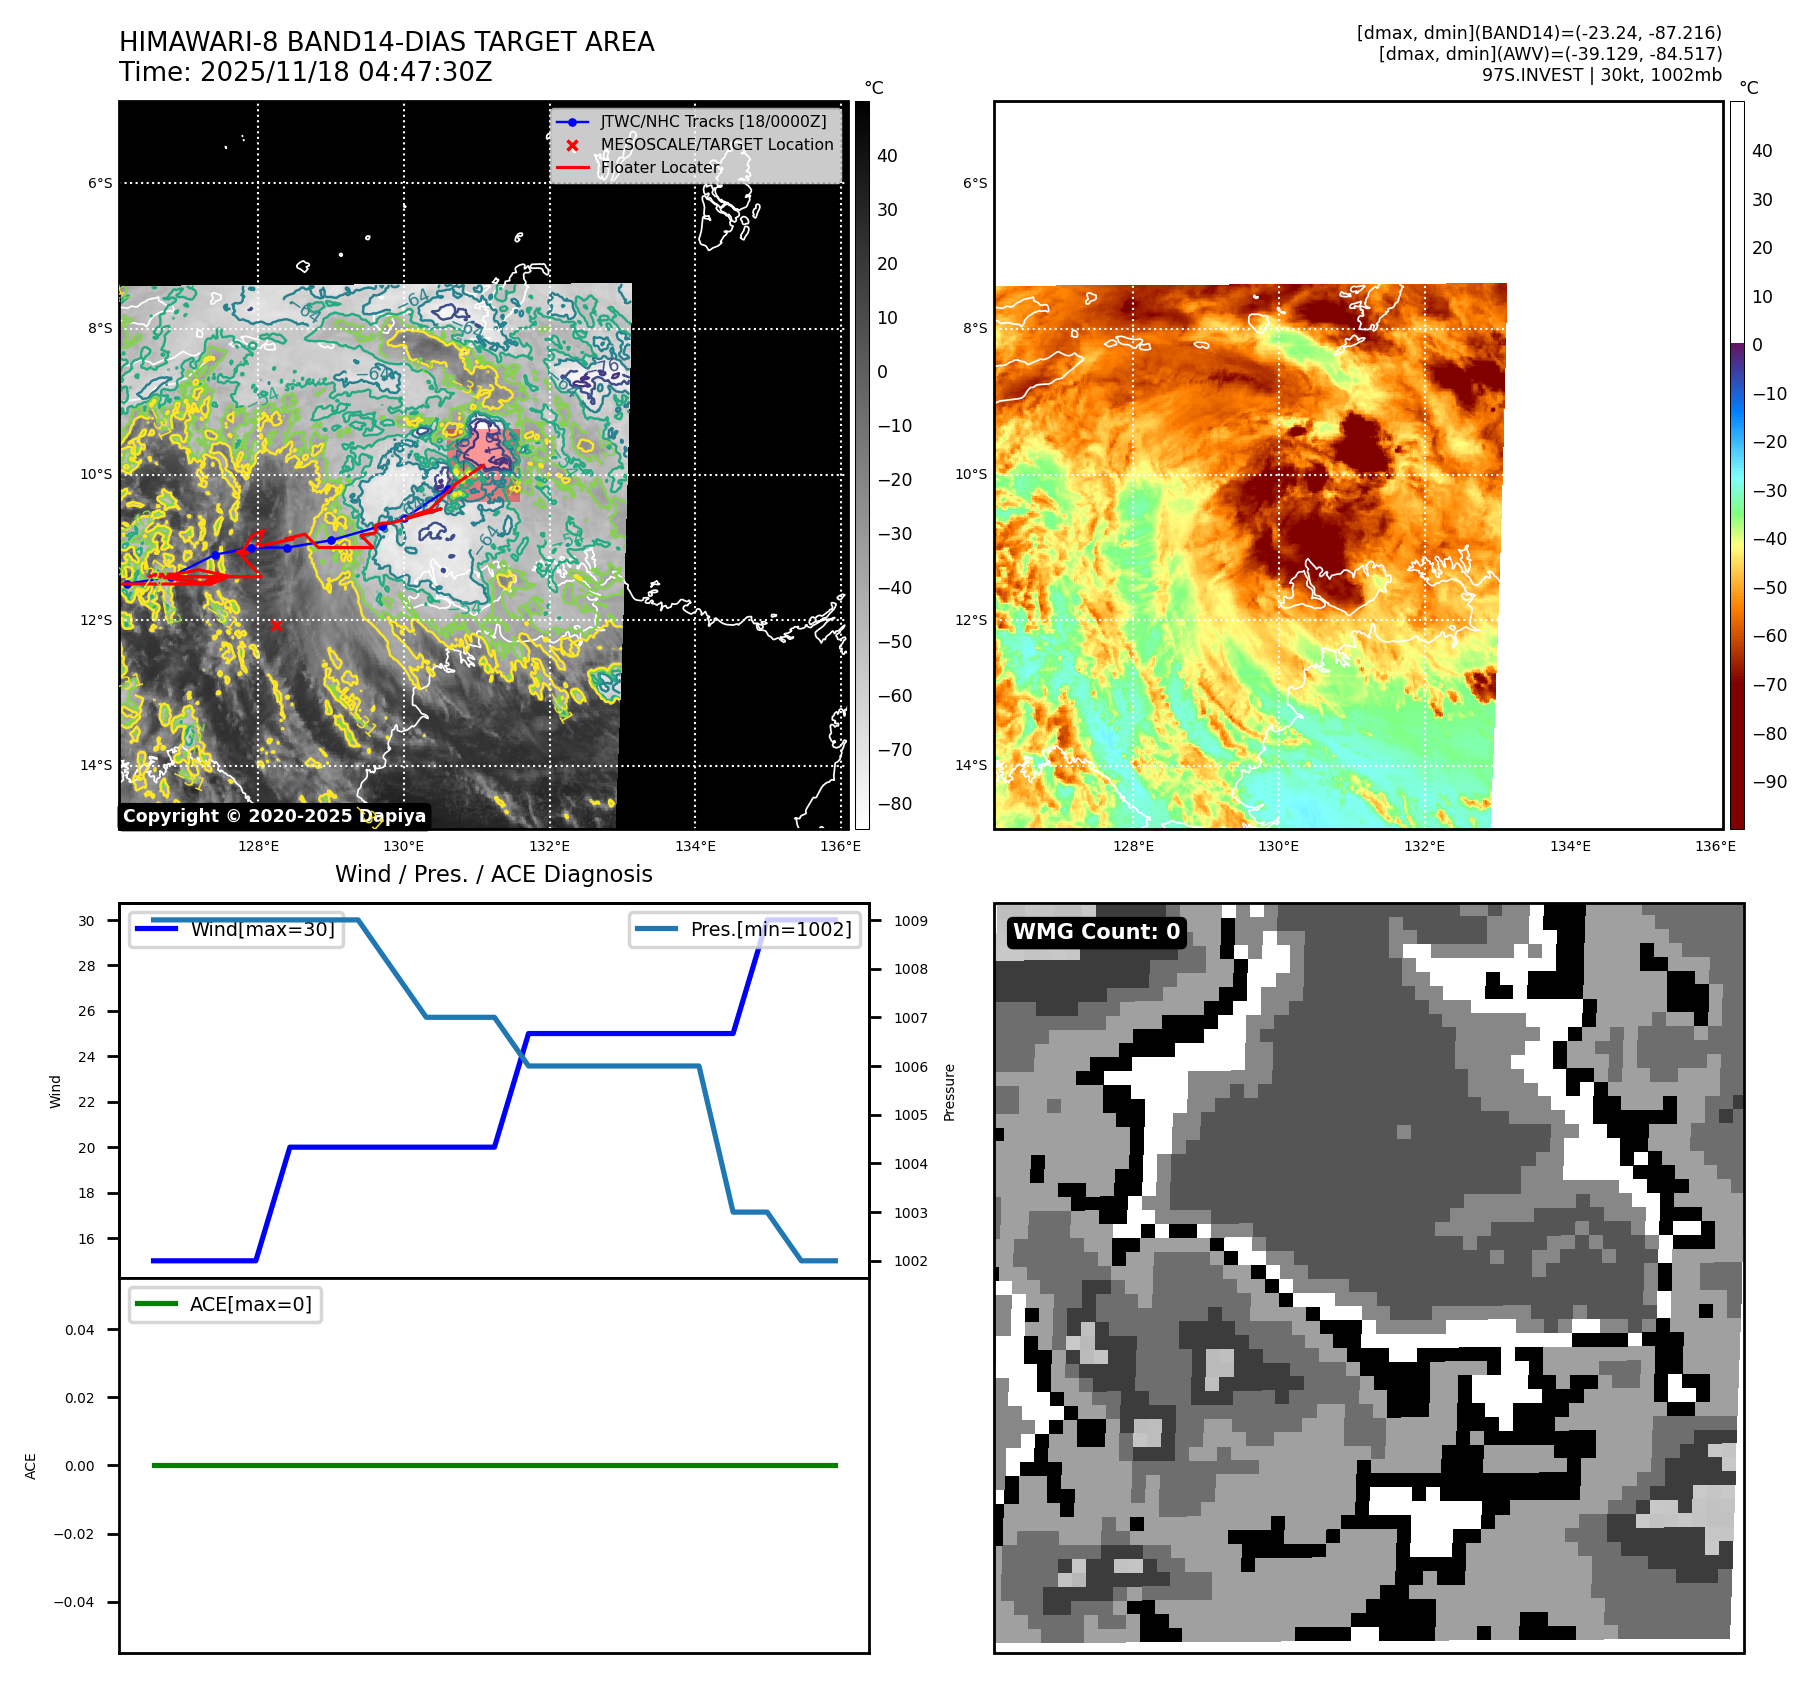Click the green ACE line sample in legend
Screen dimensions: 1813x1690
tap(156, 1304)
